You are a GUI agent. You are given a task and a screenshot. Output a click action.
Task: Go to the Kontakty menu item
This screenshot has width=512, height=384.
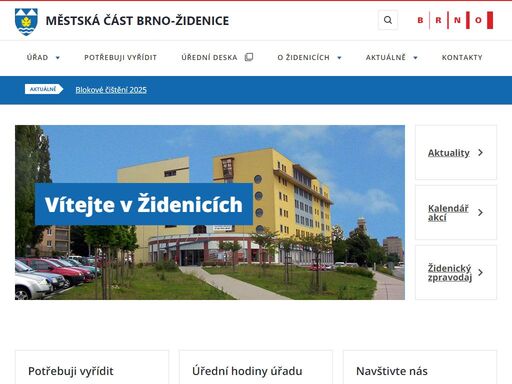click(462, 57)
